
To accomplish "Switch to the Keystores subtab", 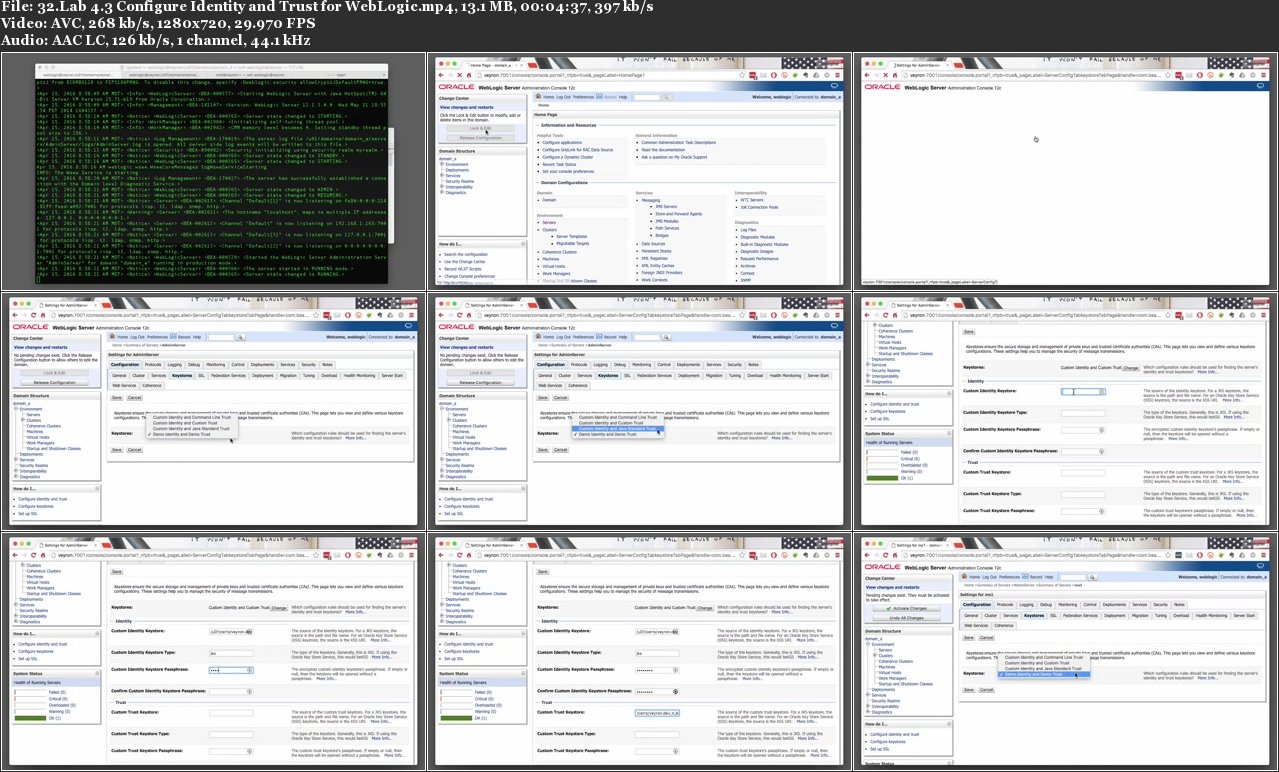I will point(609,376).
